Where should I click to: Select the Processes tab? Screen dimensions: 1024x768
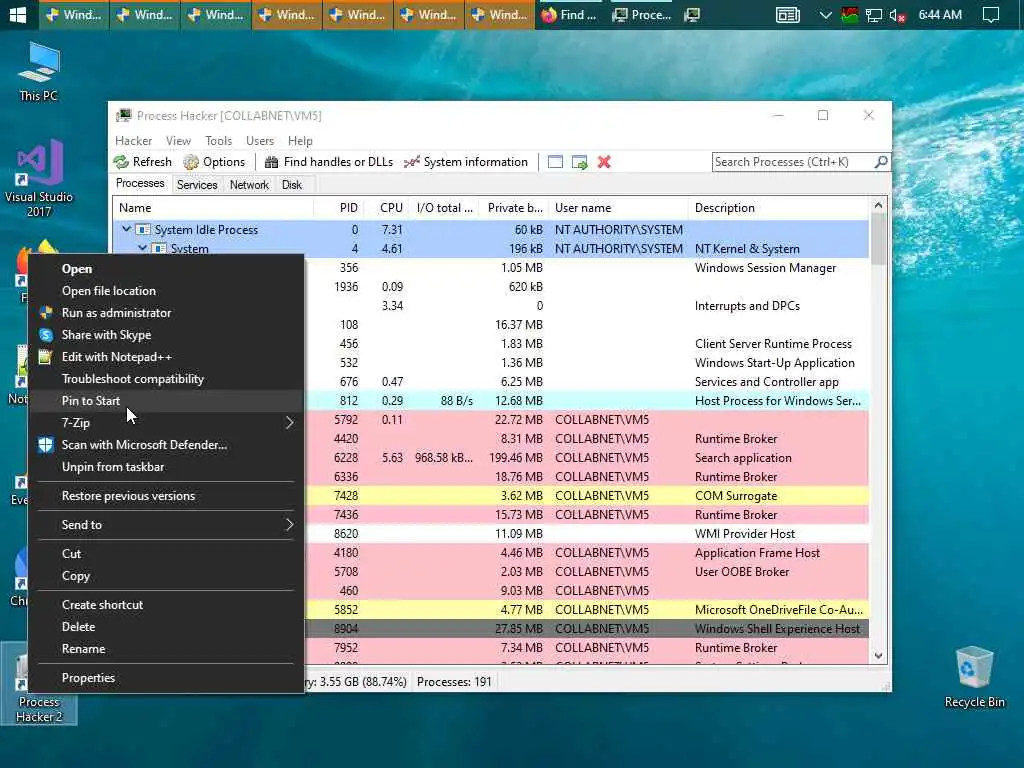[x=140, y=184]
